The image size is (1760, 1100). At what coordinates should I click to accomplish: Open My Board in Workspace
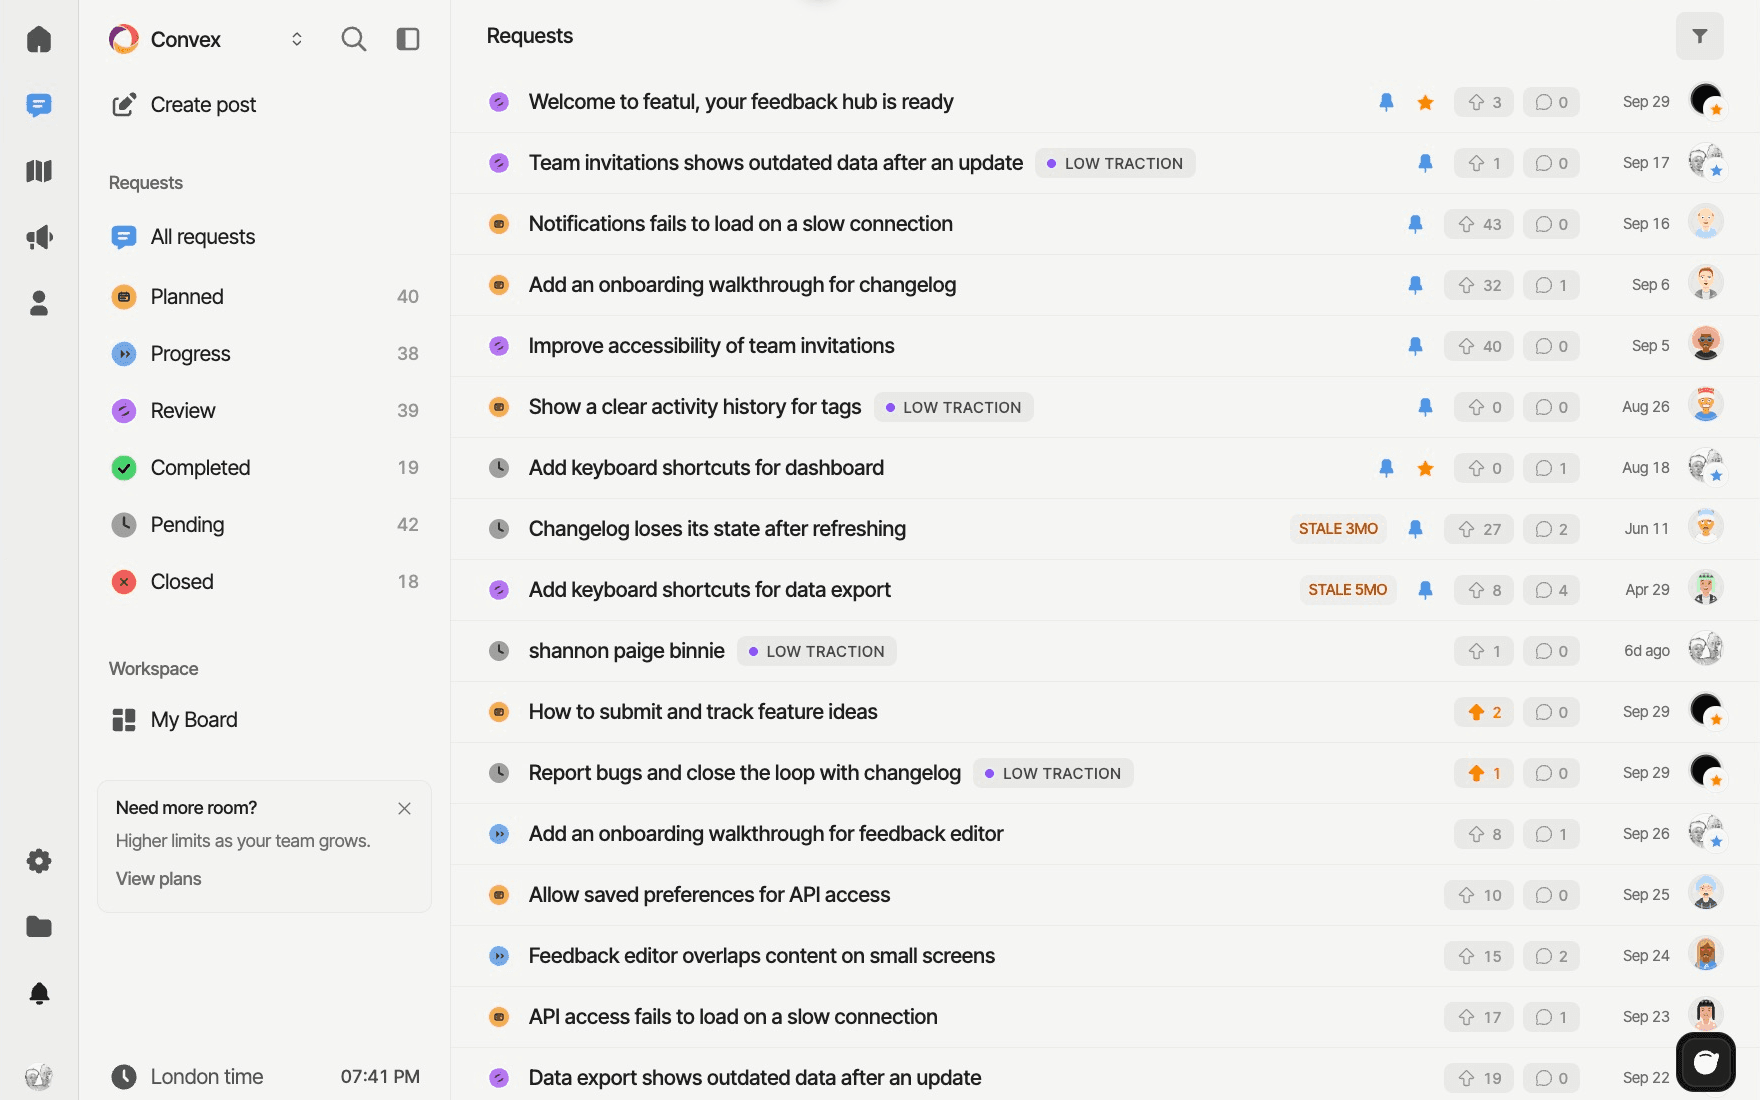[264, 720]
